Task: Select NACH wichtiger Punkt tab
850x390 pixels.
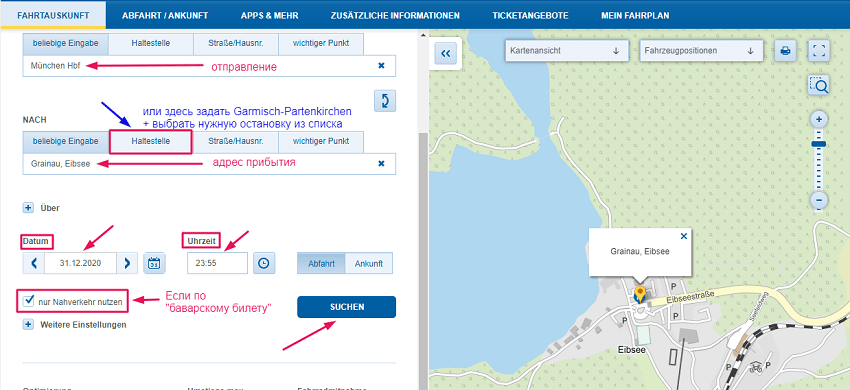Action: coord(321,141)
